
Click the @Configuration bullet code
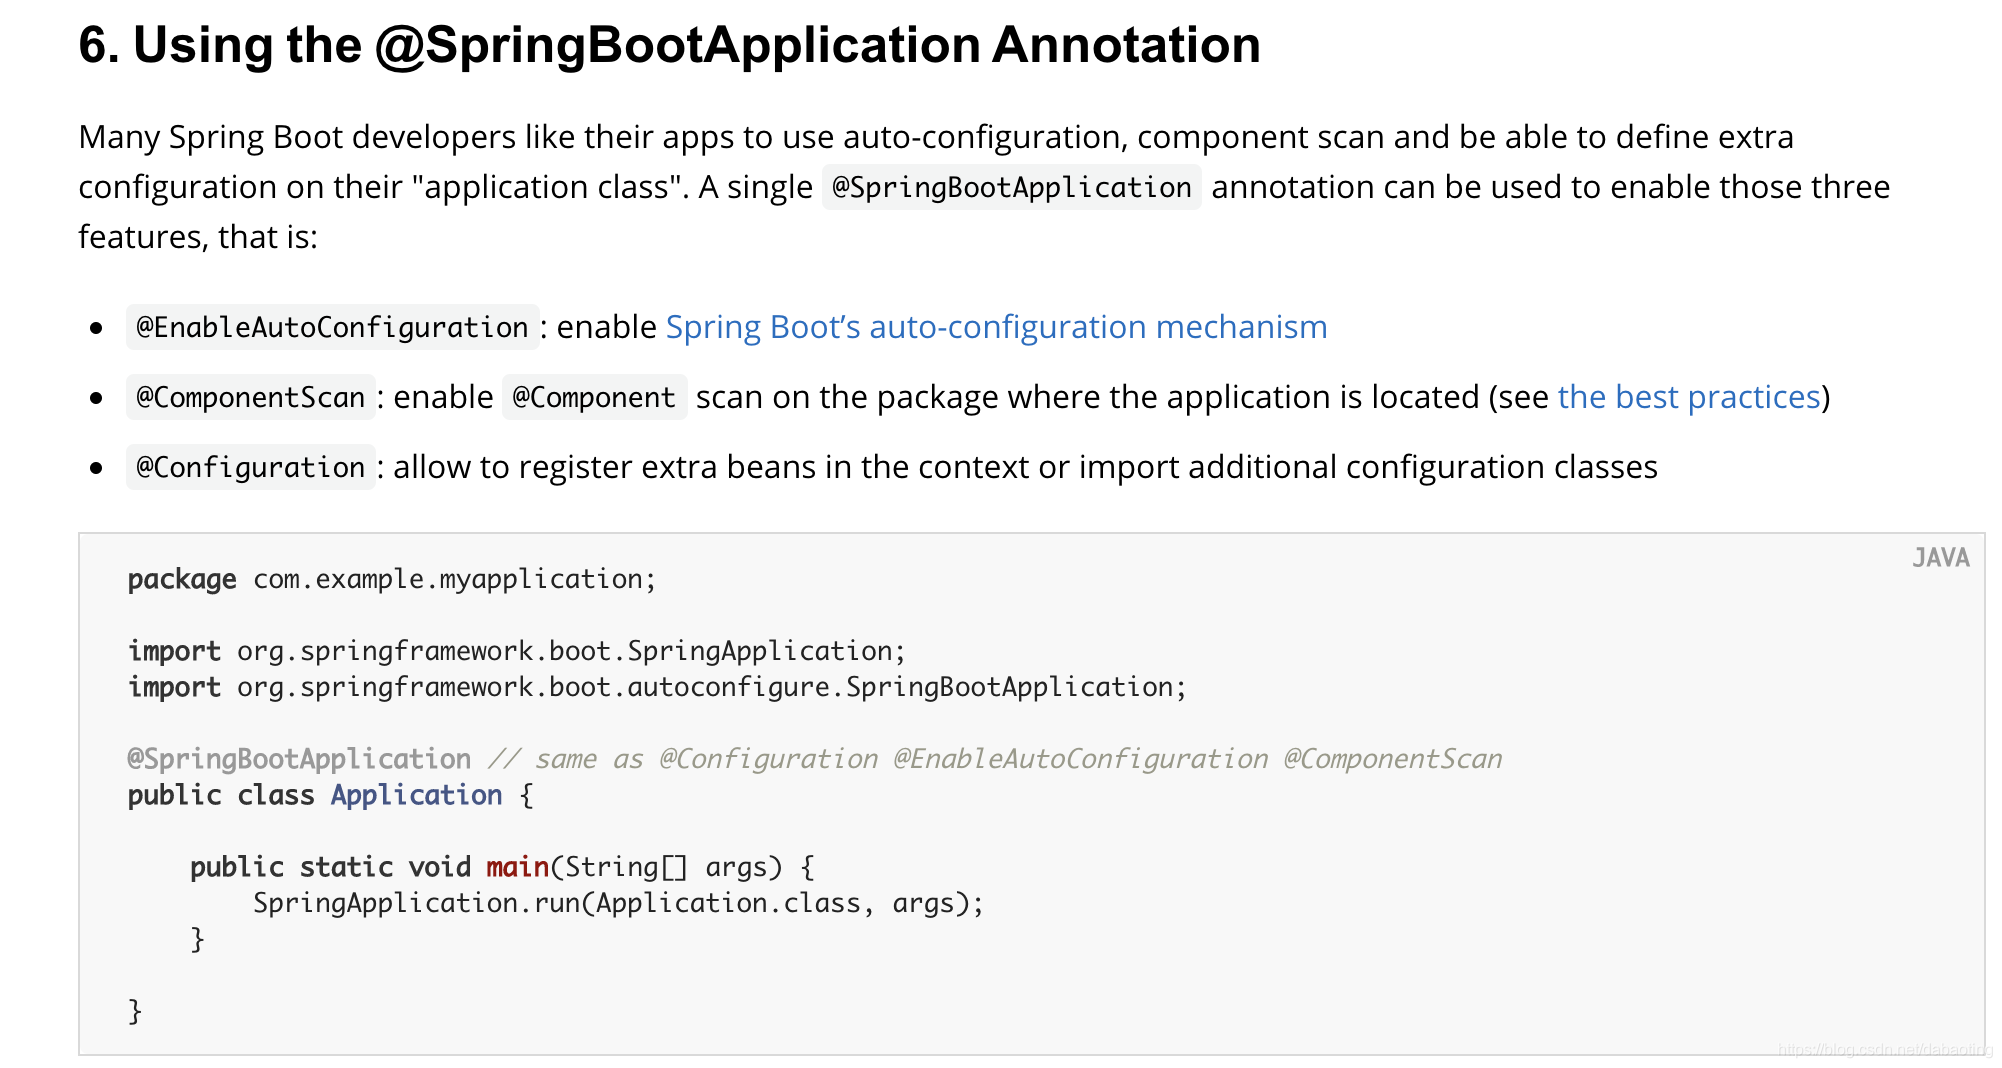pyautogui.click(x=250, y=467)
